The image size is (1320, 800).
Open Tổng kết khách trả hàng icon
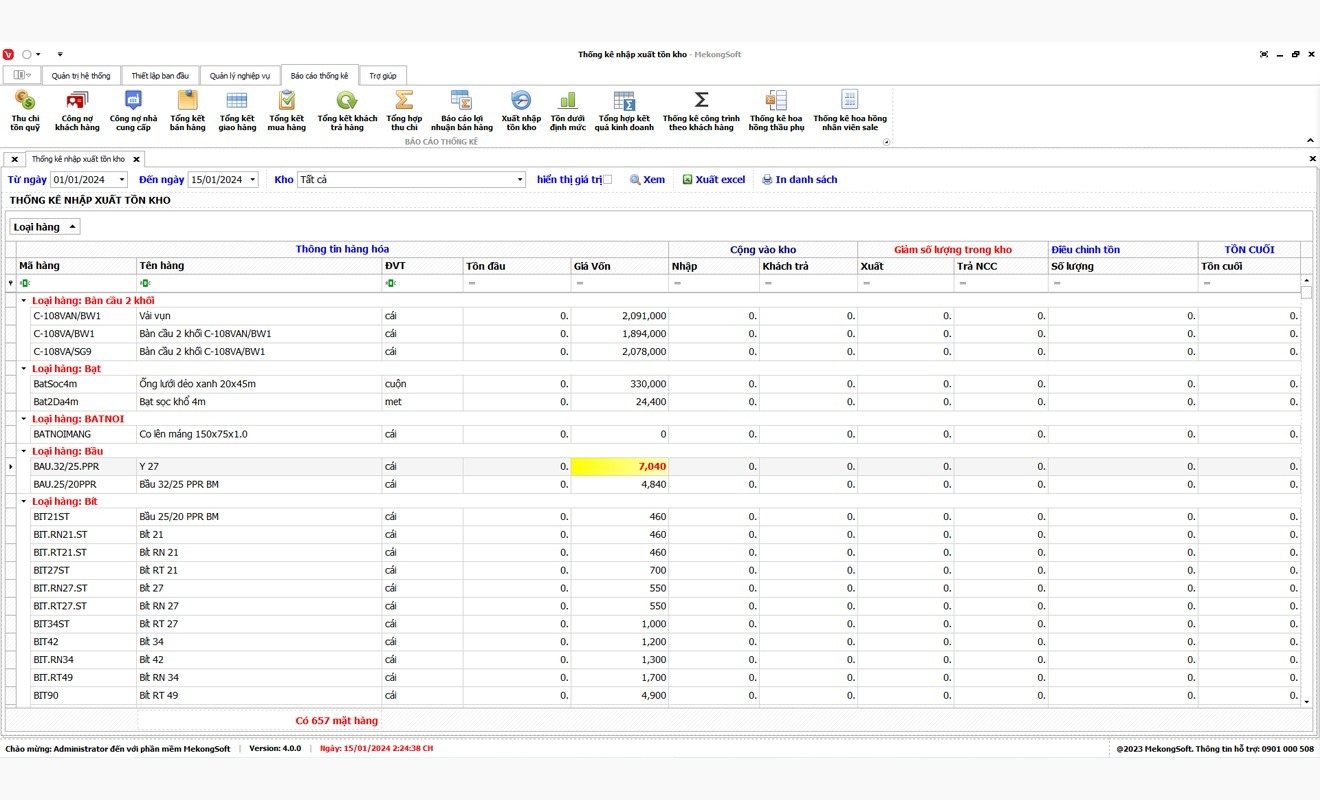point(347,102)
